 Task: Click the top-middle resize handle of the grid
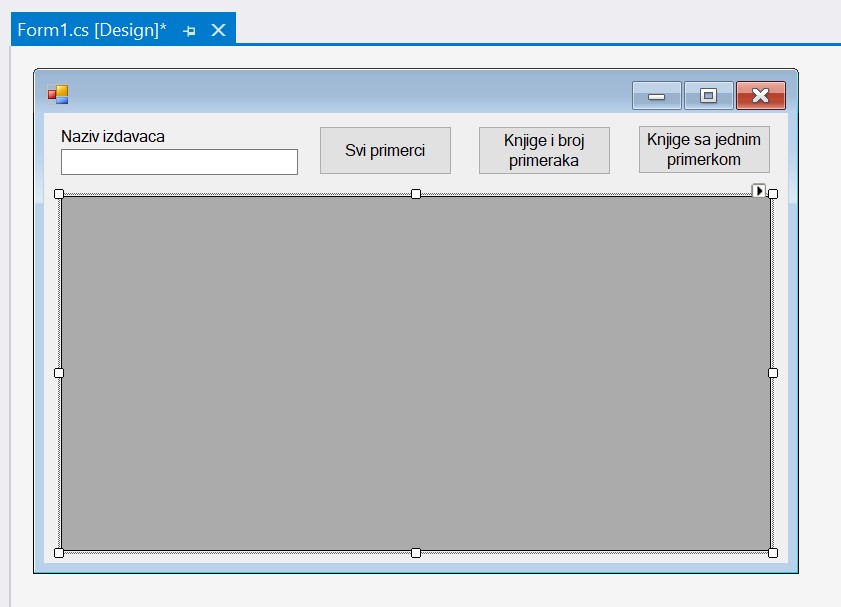(416, 194)
